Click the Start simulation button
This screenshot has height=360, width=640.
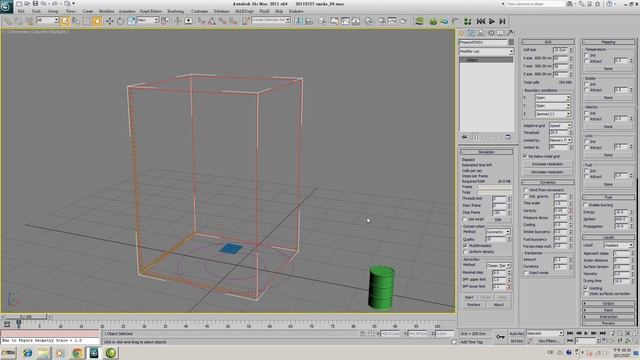pyautogui.click(x=469, y=297)
